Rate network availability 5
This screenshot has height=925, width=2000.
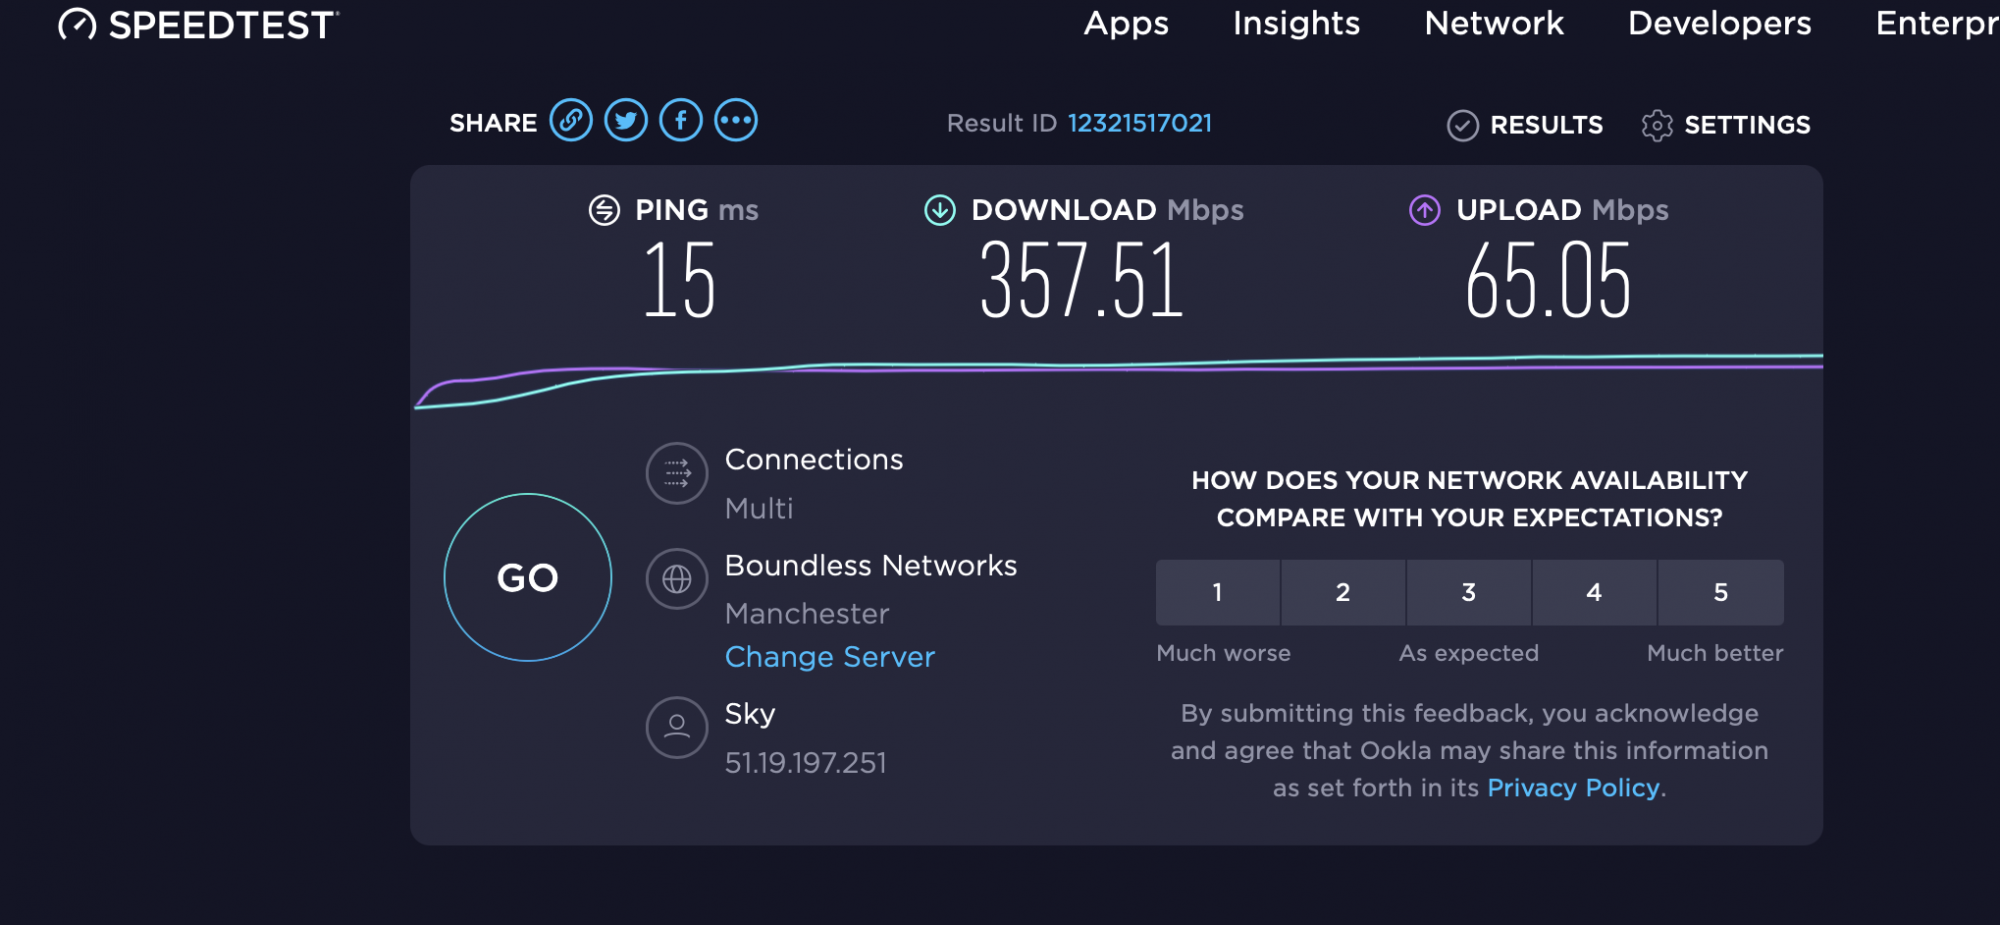pyautogui.click(x=1721, y=592)
